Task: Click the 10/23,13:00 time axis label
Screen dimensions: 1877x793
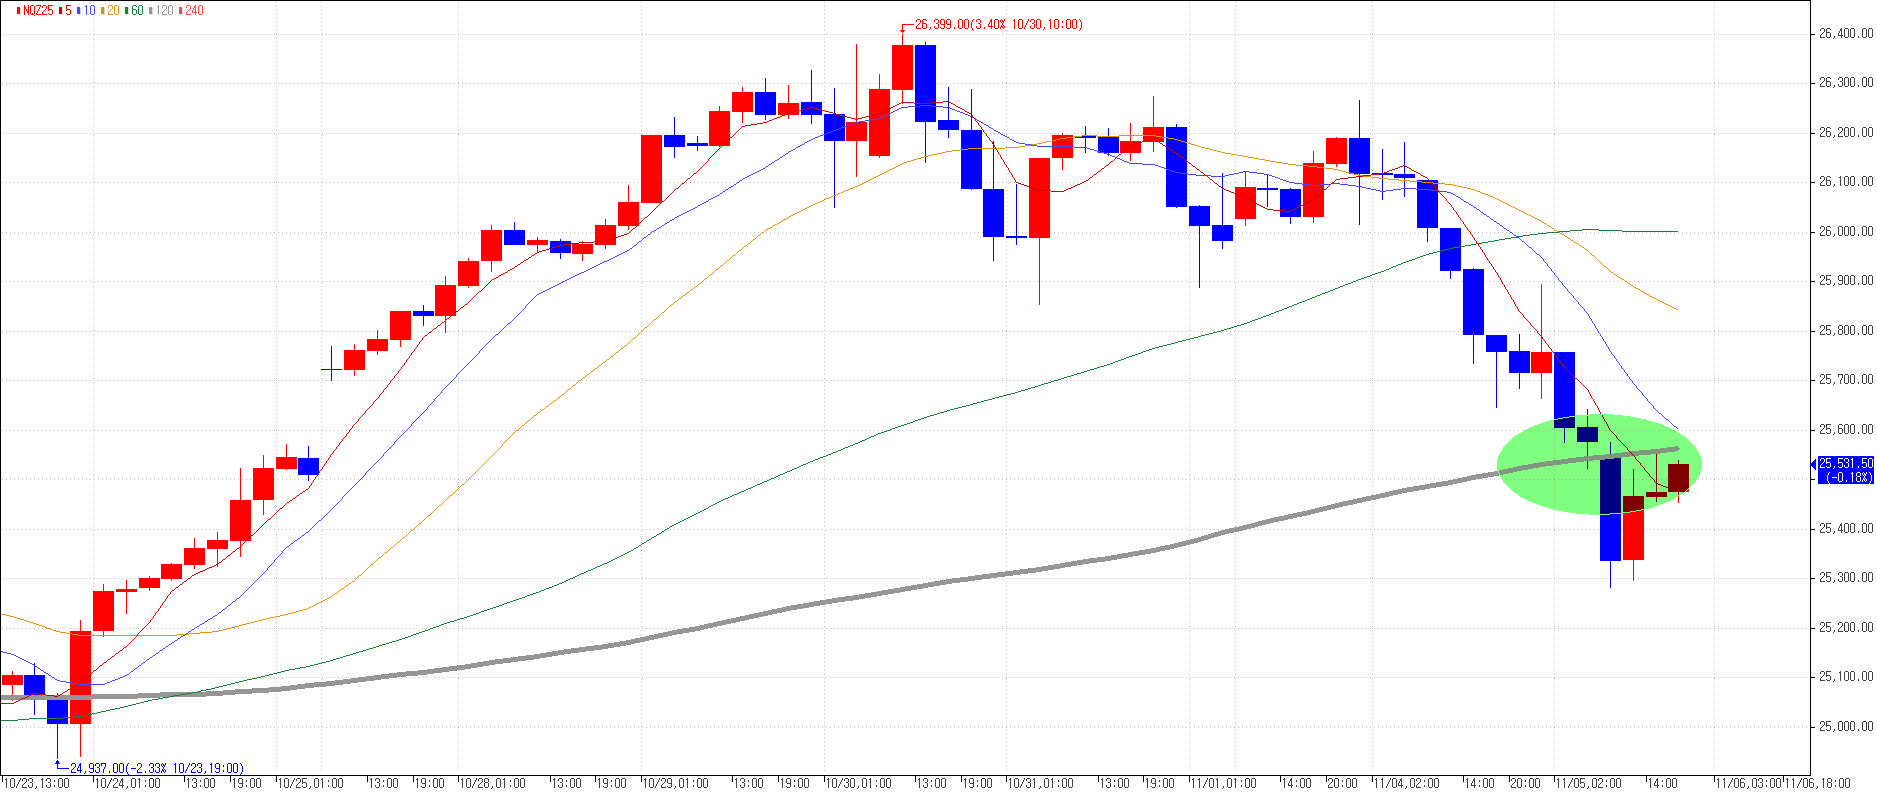Action: coord(37,784)
